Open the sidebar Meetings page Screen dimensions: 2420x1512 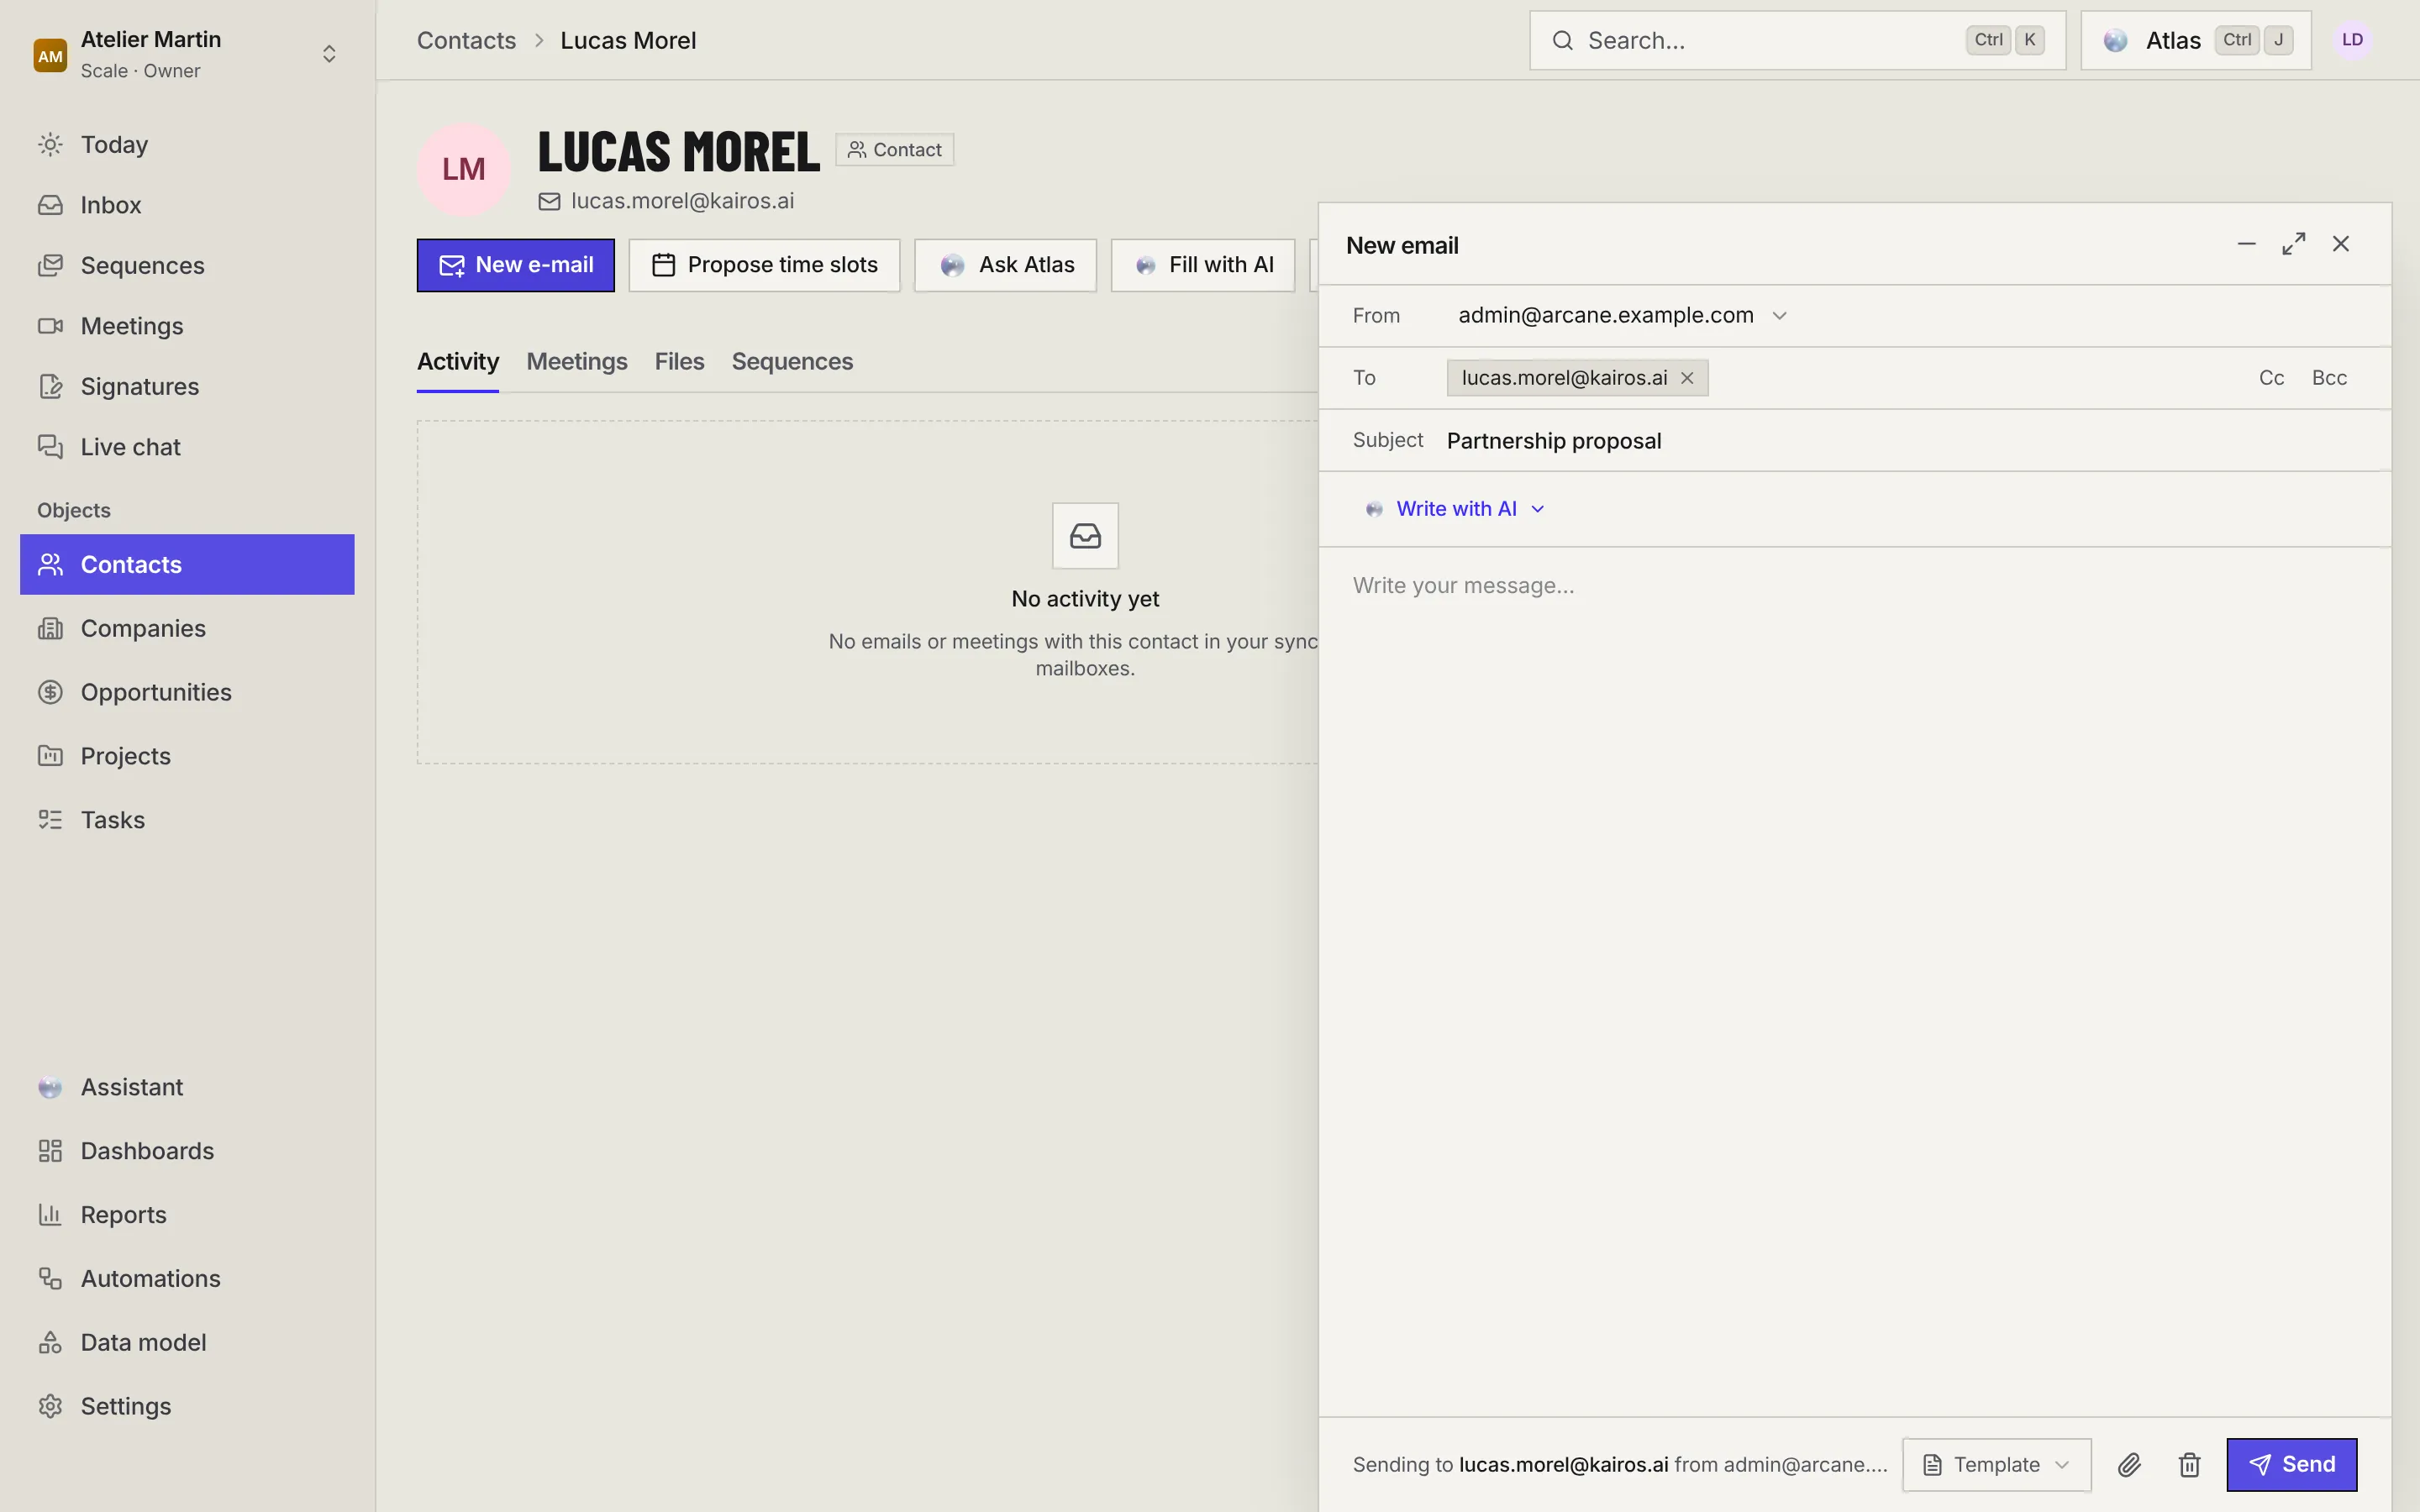(x=187, y=326)
